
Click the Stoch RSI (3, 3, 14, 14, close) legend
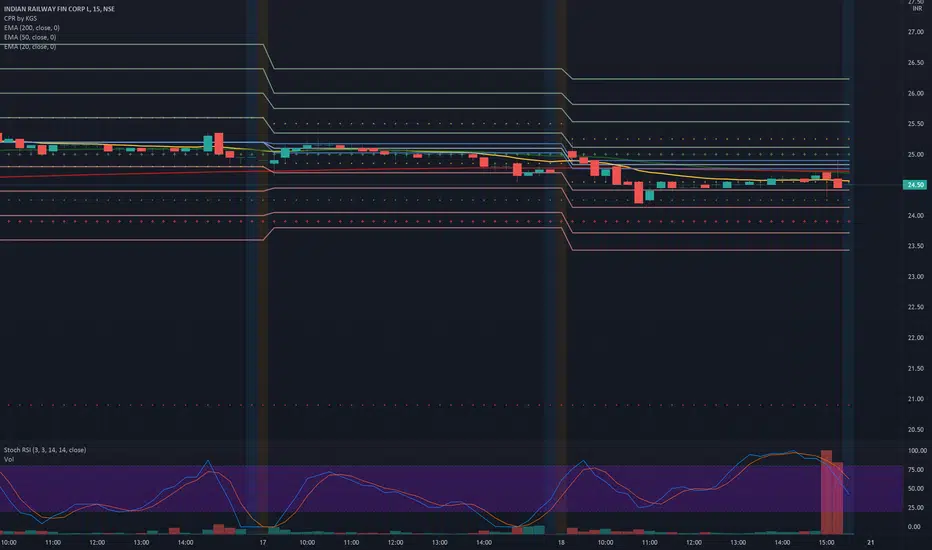click(45, 450)
